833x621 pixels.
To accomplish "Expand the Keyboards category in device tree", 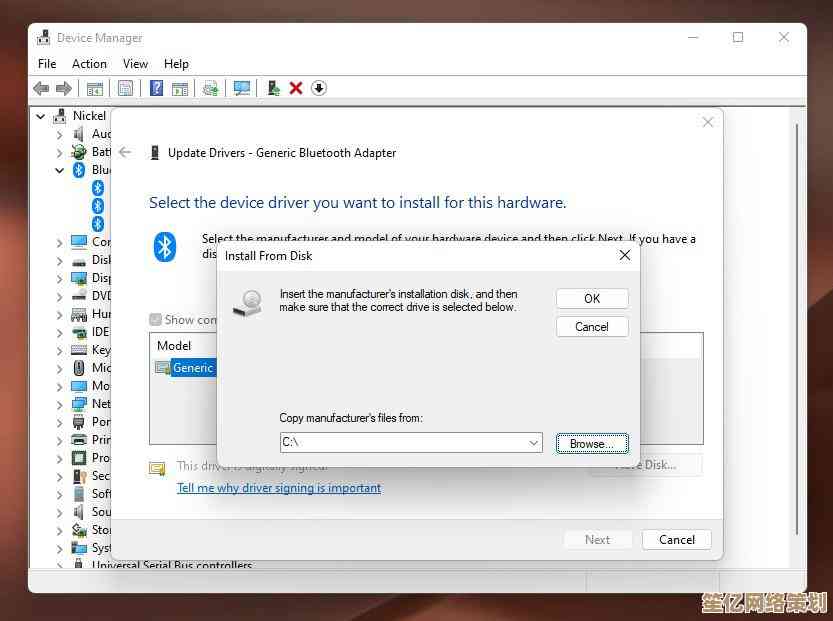I will [60, 350].
